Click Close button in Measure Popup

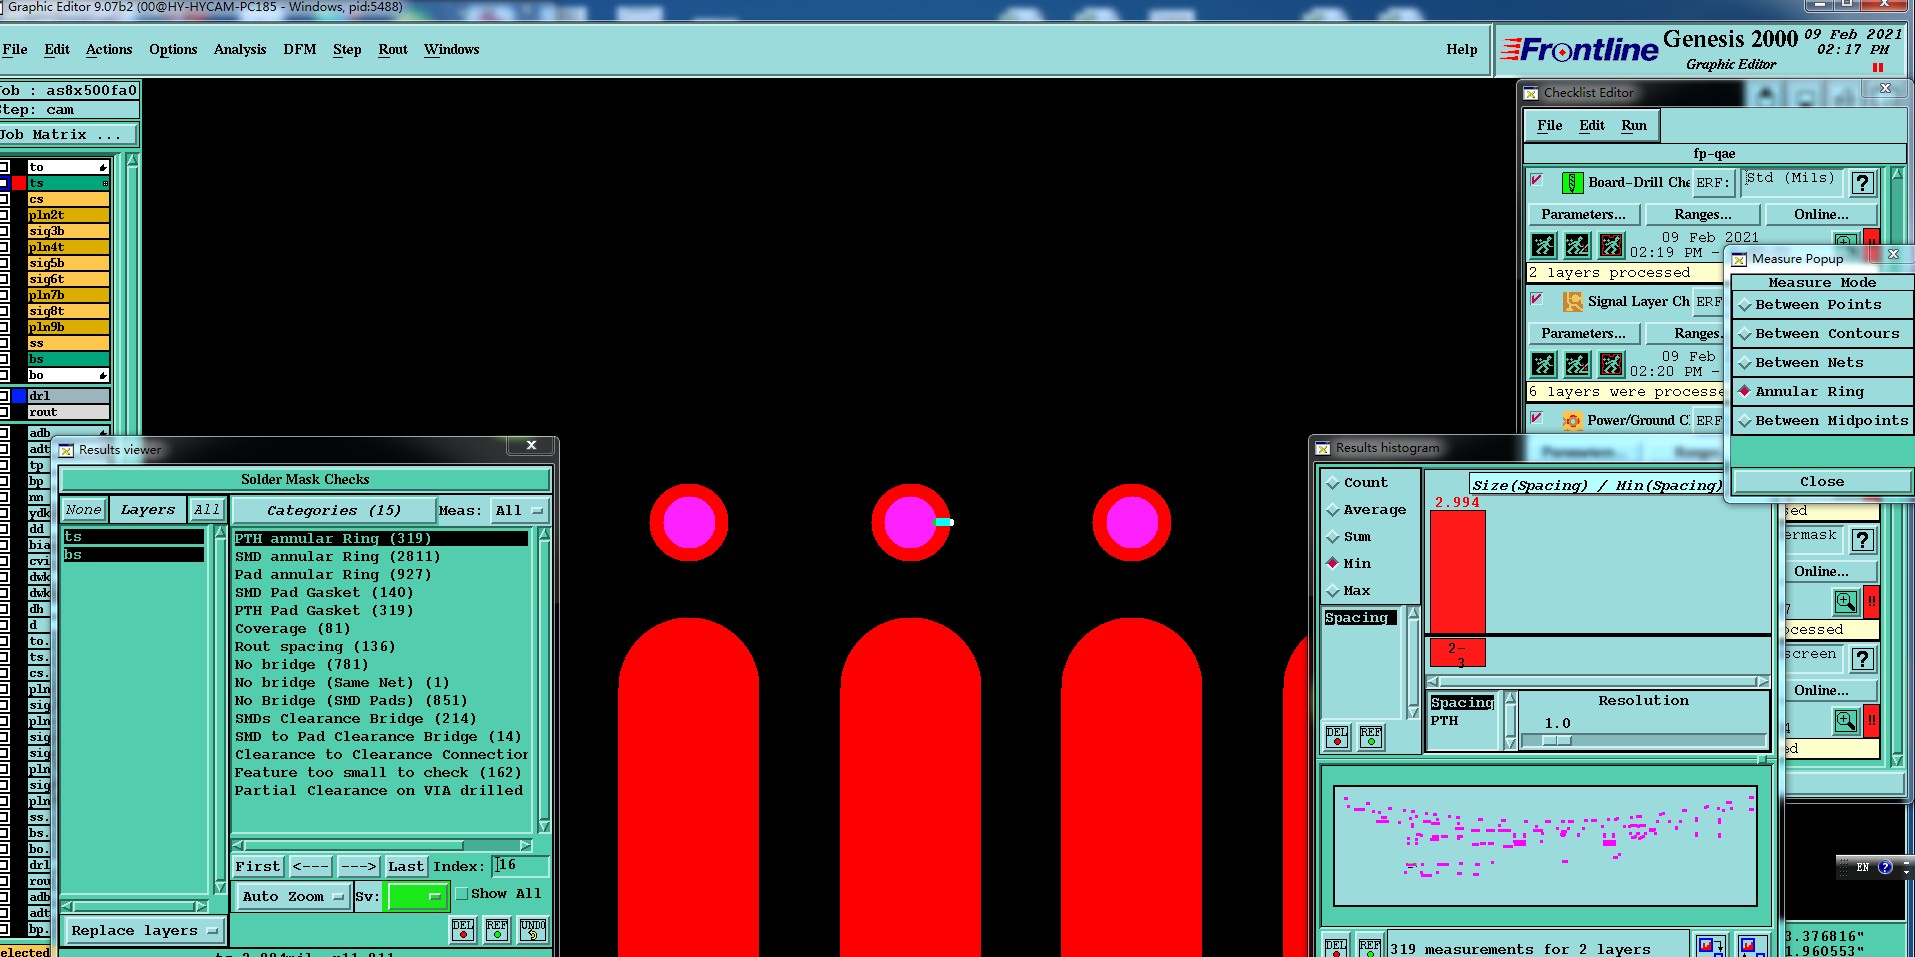1821,482
